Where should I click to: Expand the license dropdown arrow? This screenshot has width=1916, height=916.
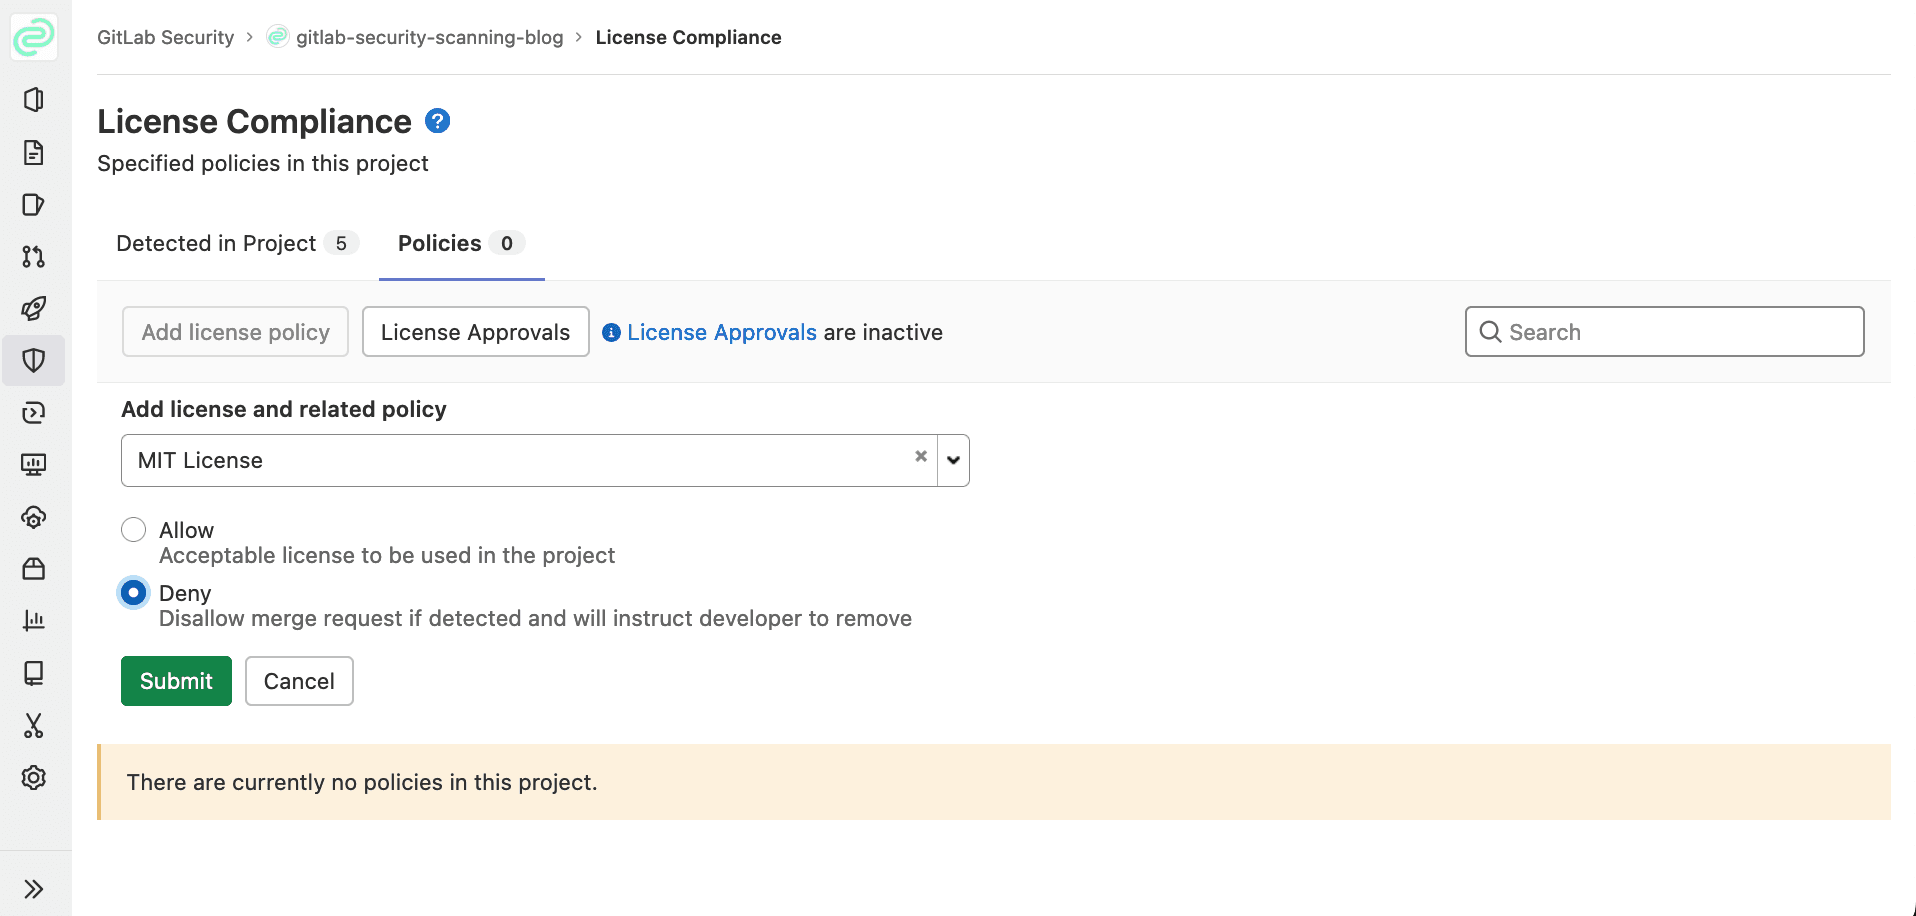tap(953, 461)
